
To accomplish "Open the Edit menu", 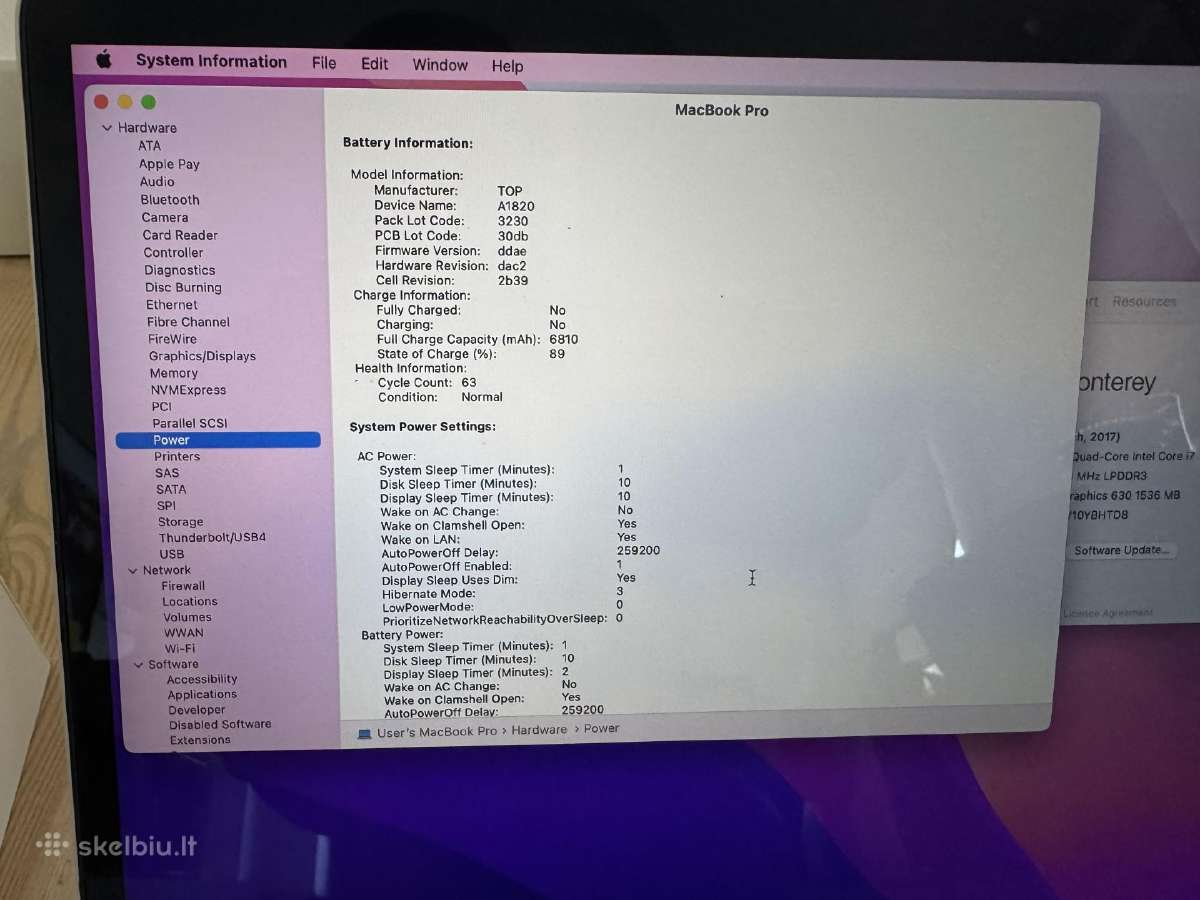I will click(x=375, y=64).
